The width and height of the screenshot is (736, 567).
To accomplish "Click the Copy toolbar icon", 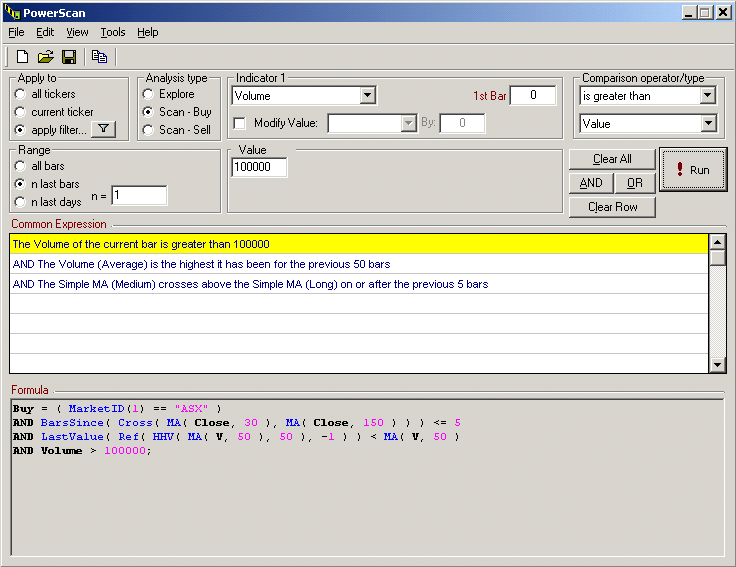I will 99,57.
